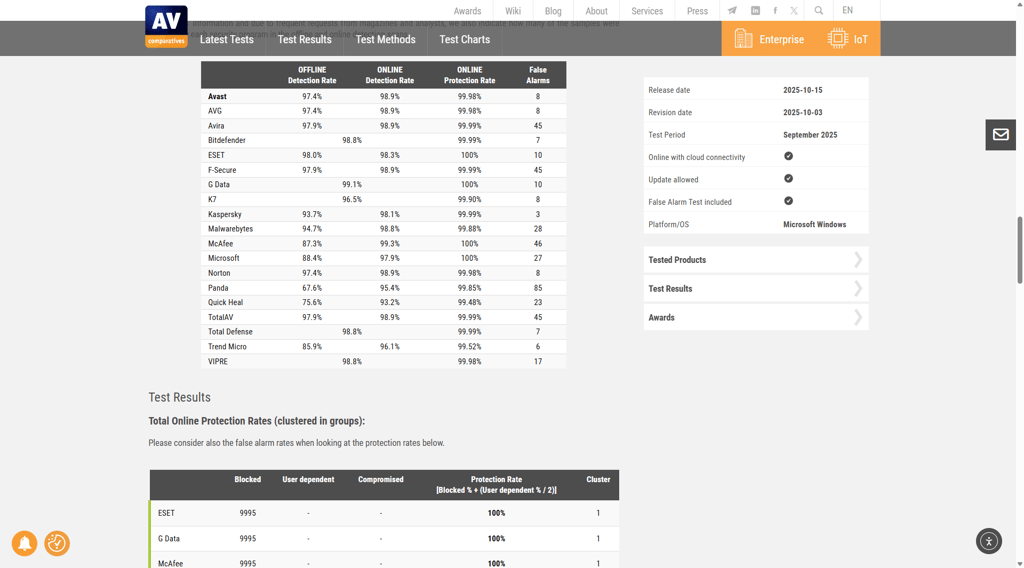Click the Enterprise building icon

click(743, 39)
